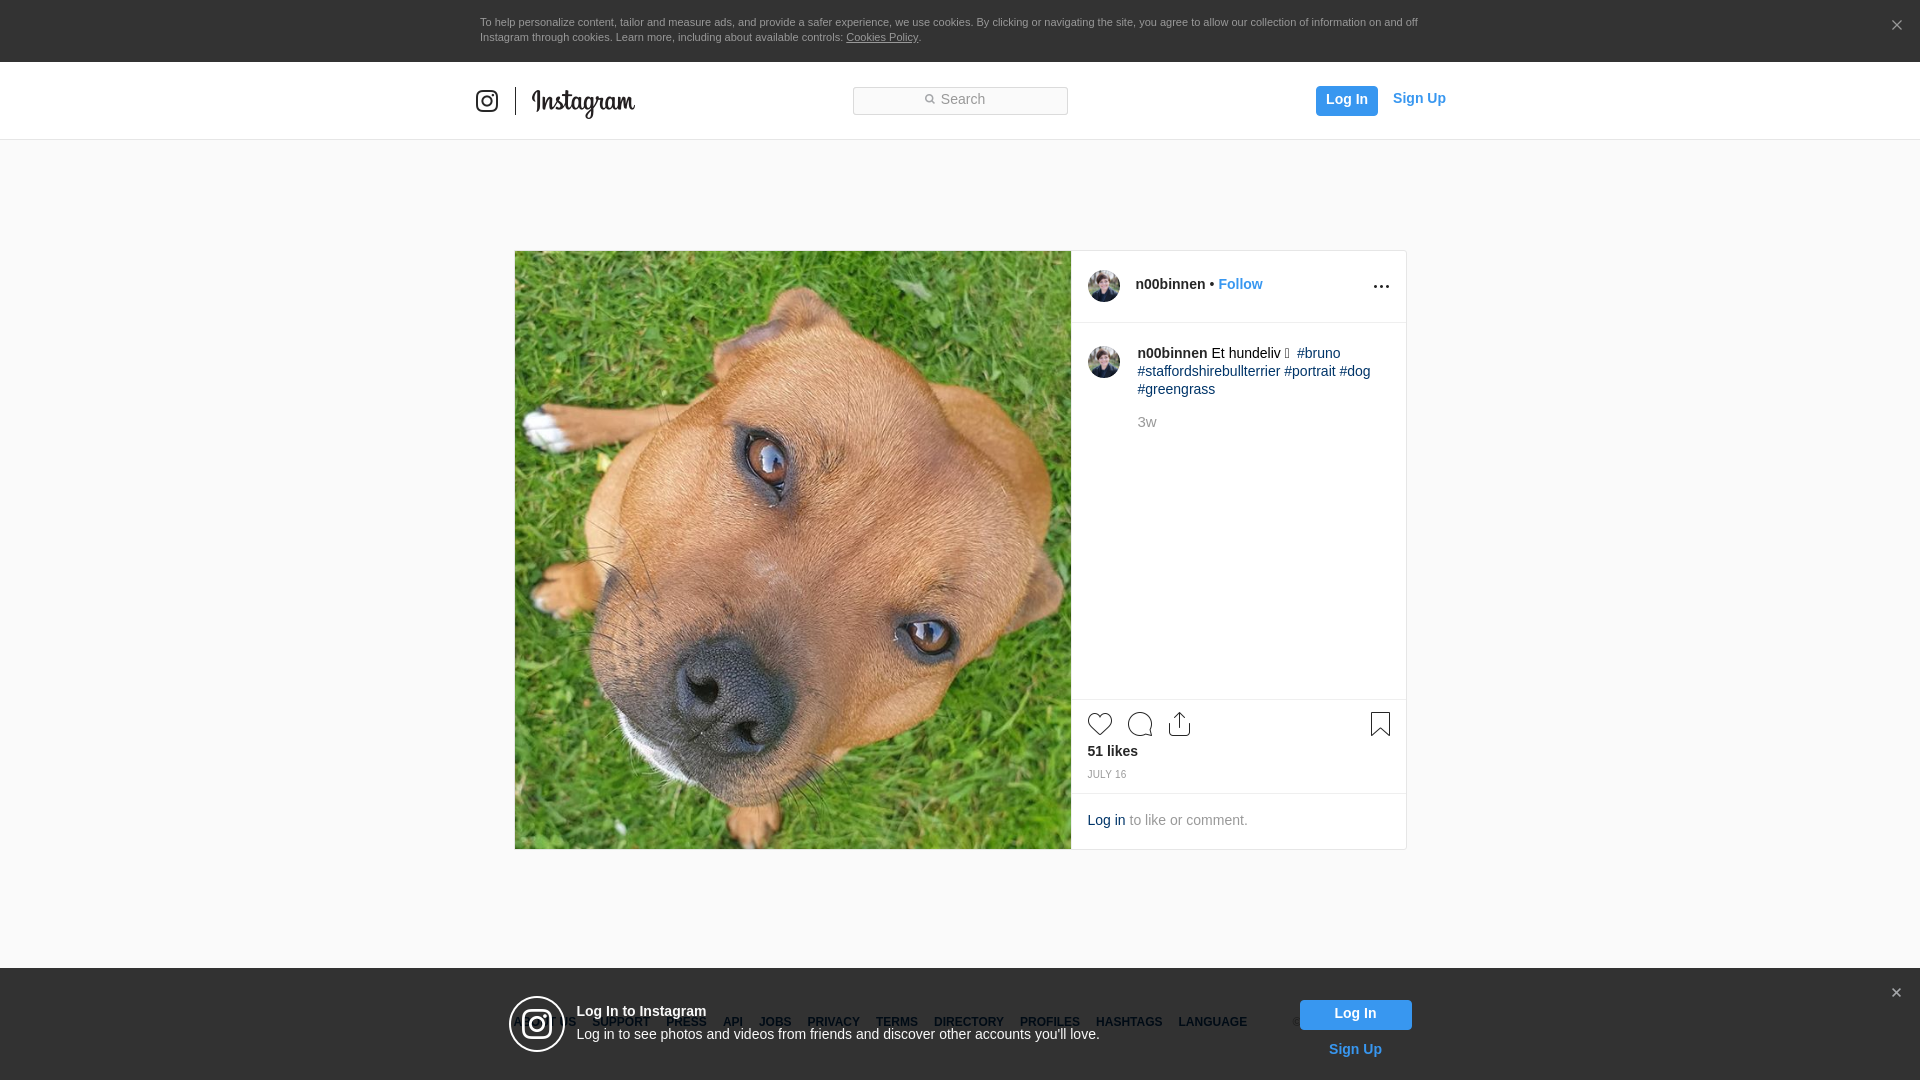Click n00binnen profile avatar in header
Viewport: 1920px width, 1080px height.
coord(1103,286)
